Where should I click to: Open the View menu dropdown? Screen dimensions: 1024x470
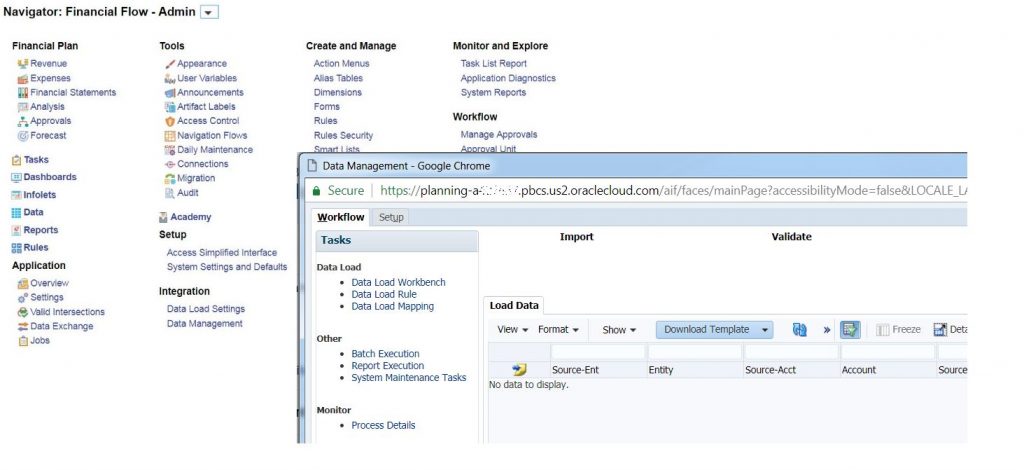(513, 330)
